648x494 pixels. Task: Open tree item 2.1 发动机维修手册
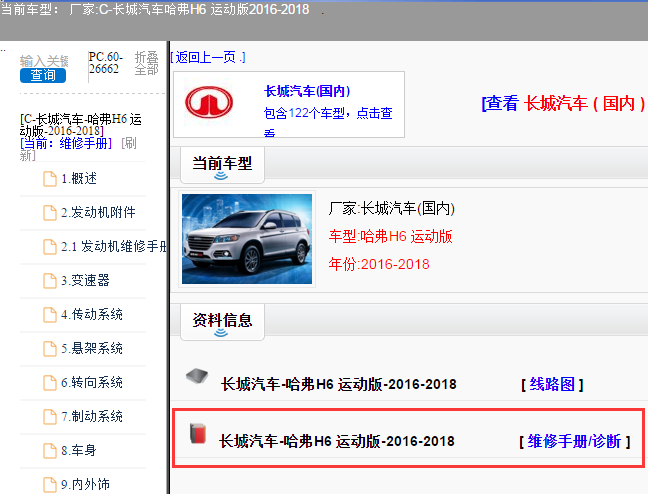(x=114, y=246)
